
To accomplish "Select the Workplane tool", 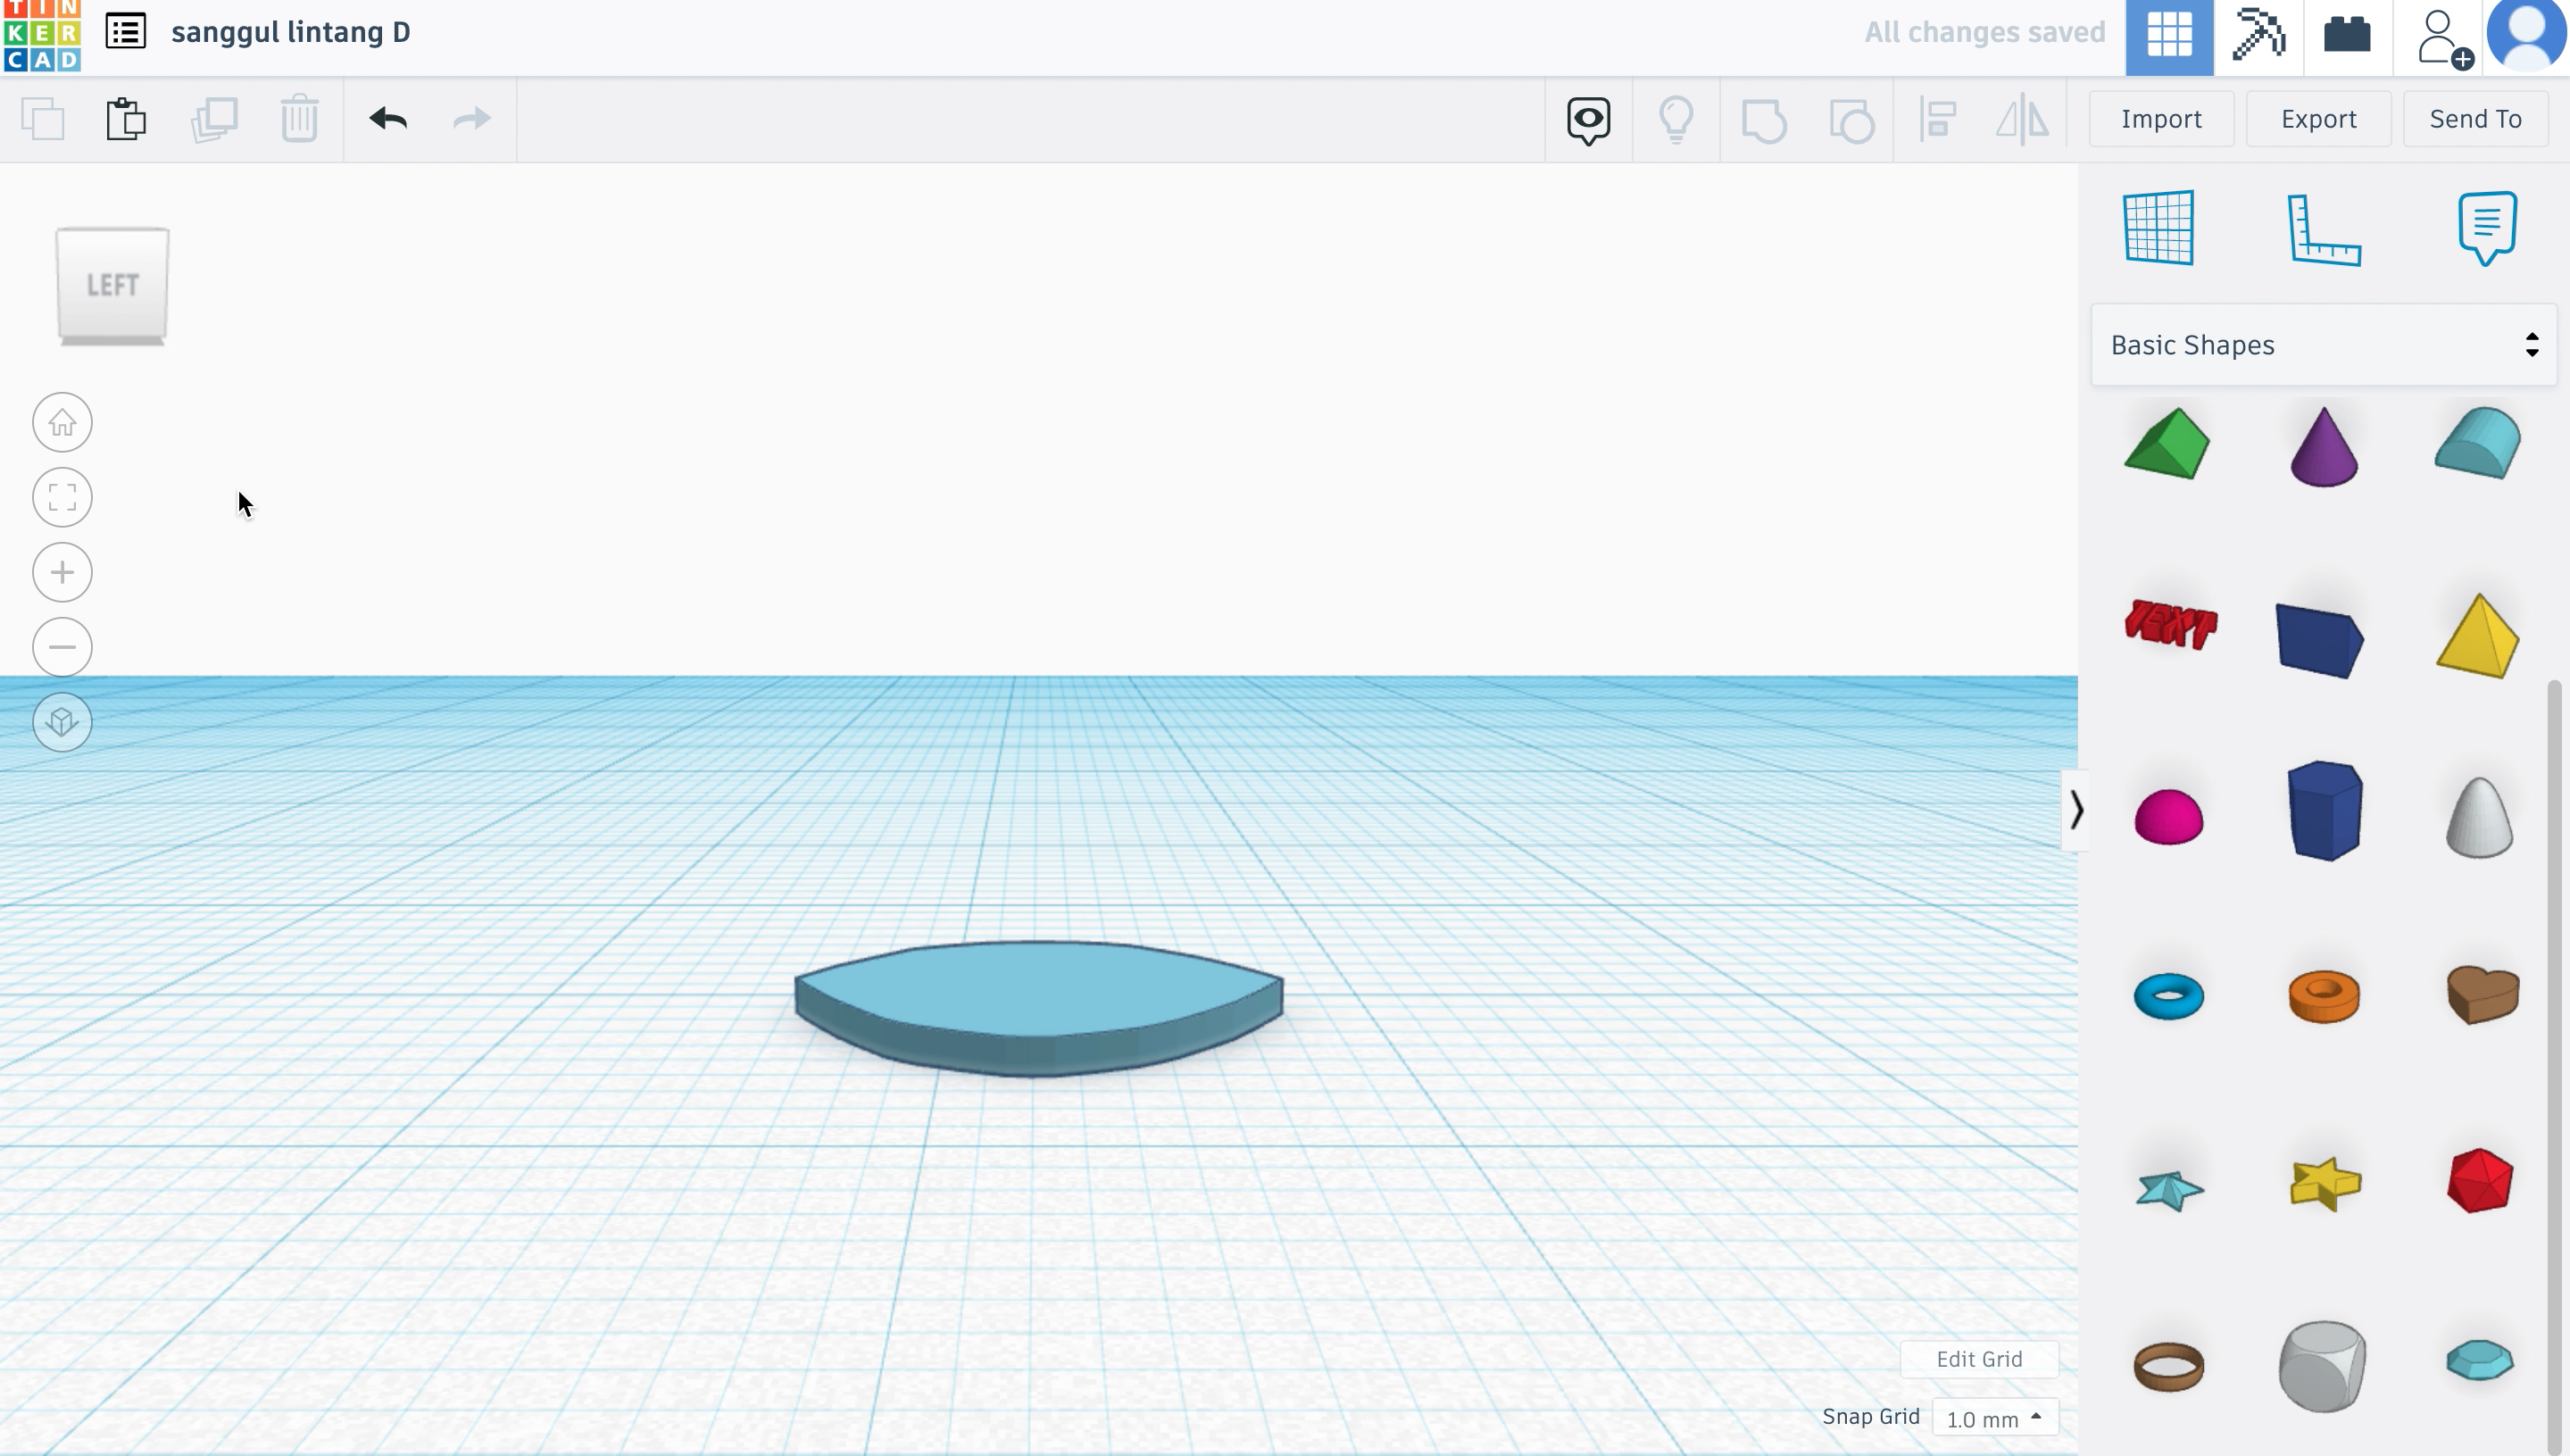I will [2159, 228].
